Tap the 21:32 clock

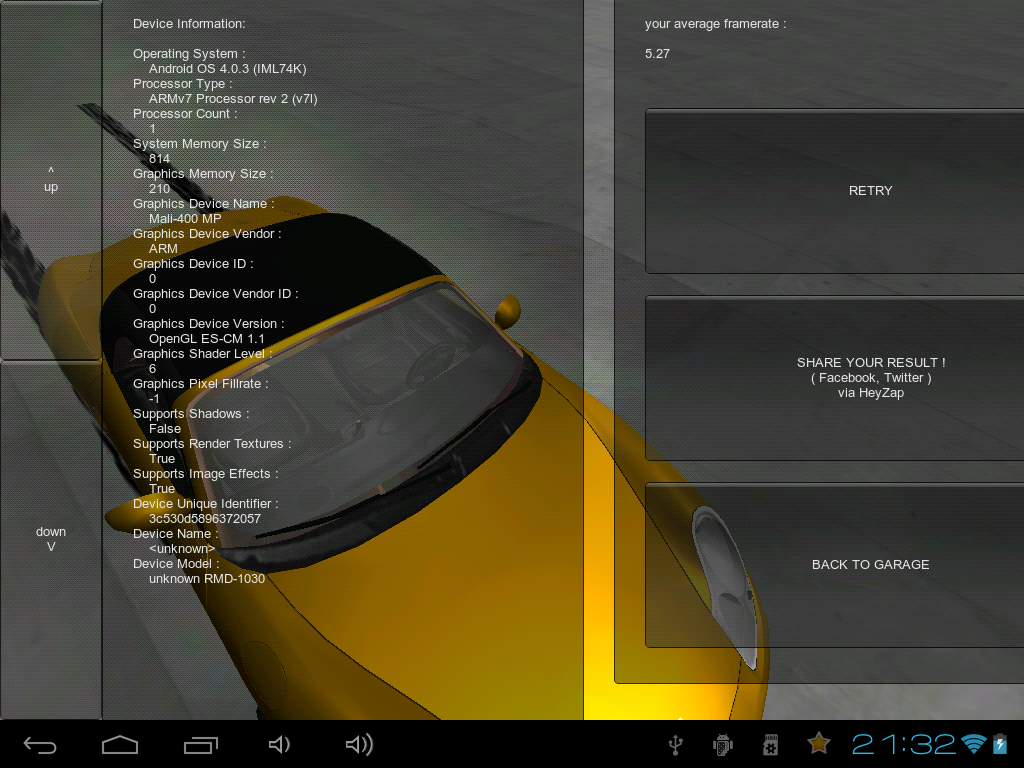(x=904, y=744)
